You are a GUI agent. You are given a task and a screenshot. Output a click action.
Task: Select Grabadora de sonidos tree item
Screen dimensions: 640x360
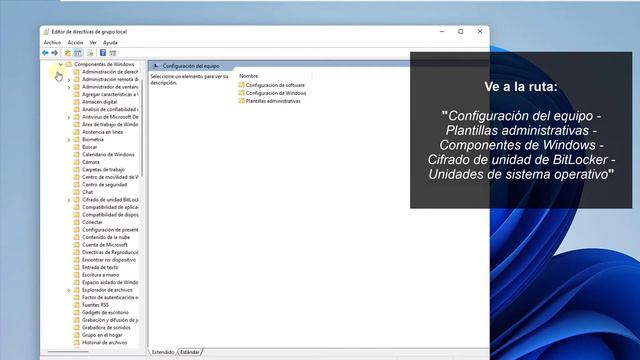[106, 328]
